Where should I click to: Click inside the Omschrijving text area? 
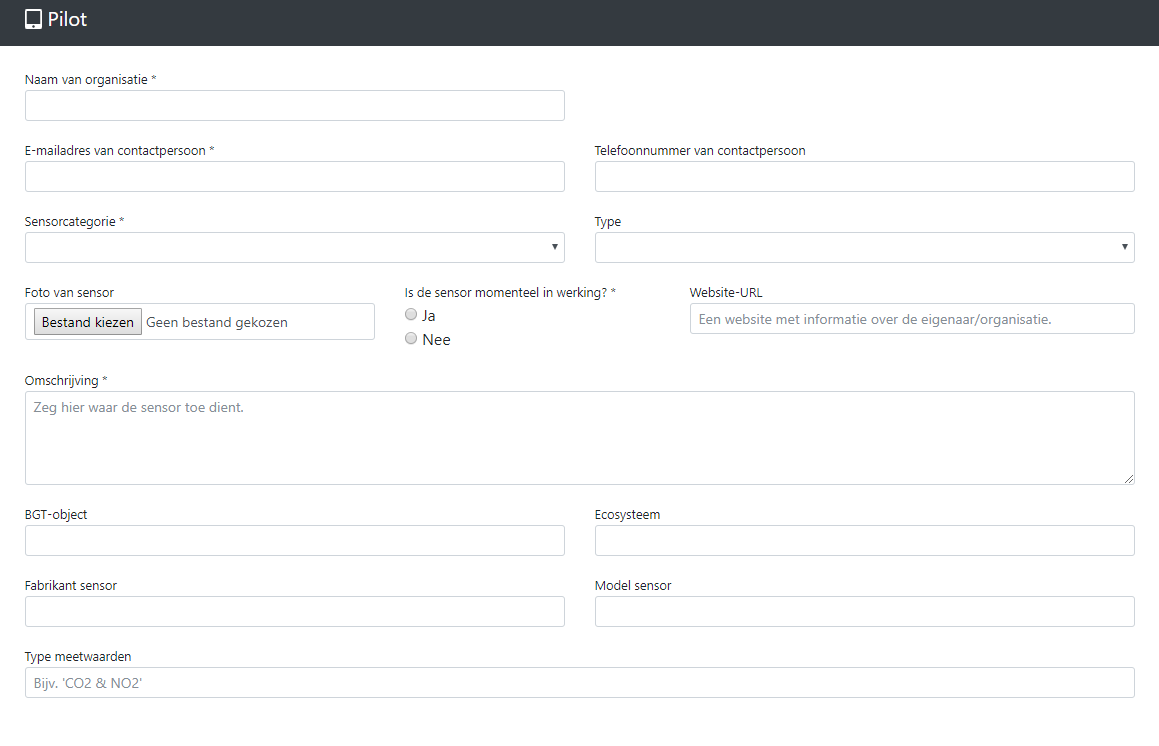pos(579,438)
